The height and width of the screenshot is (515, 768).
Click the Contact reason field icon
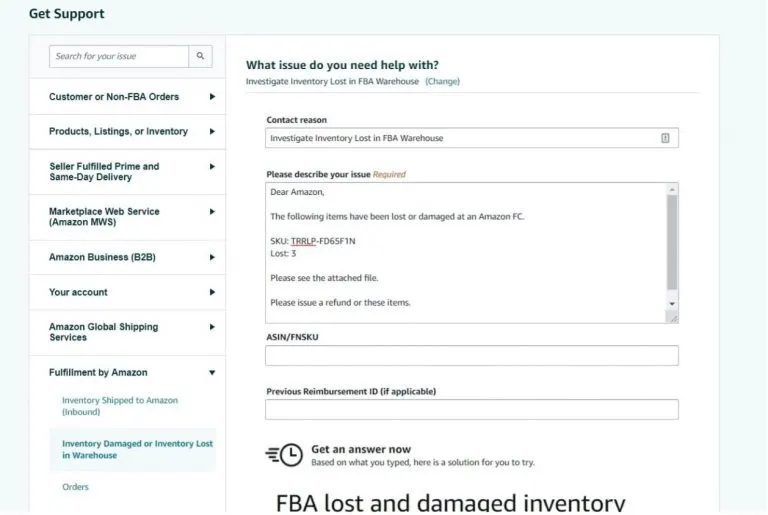pyautogui.click(x=665, y=138)
